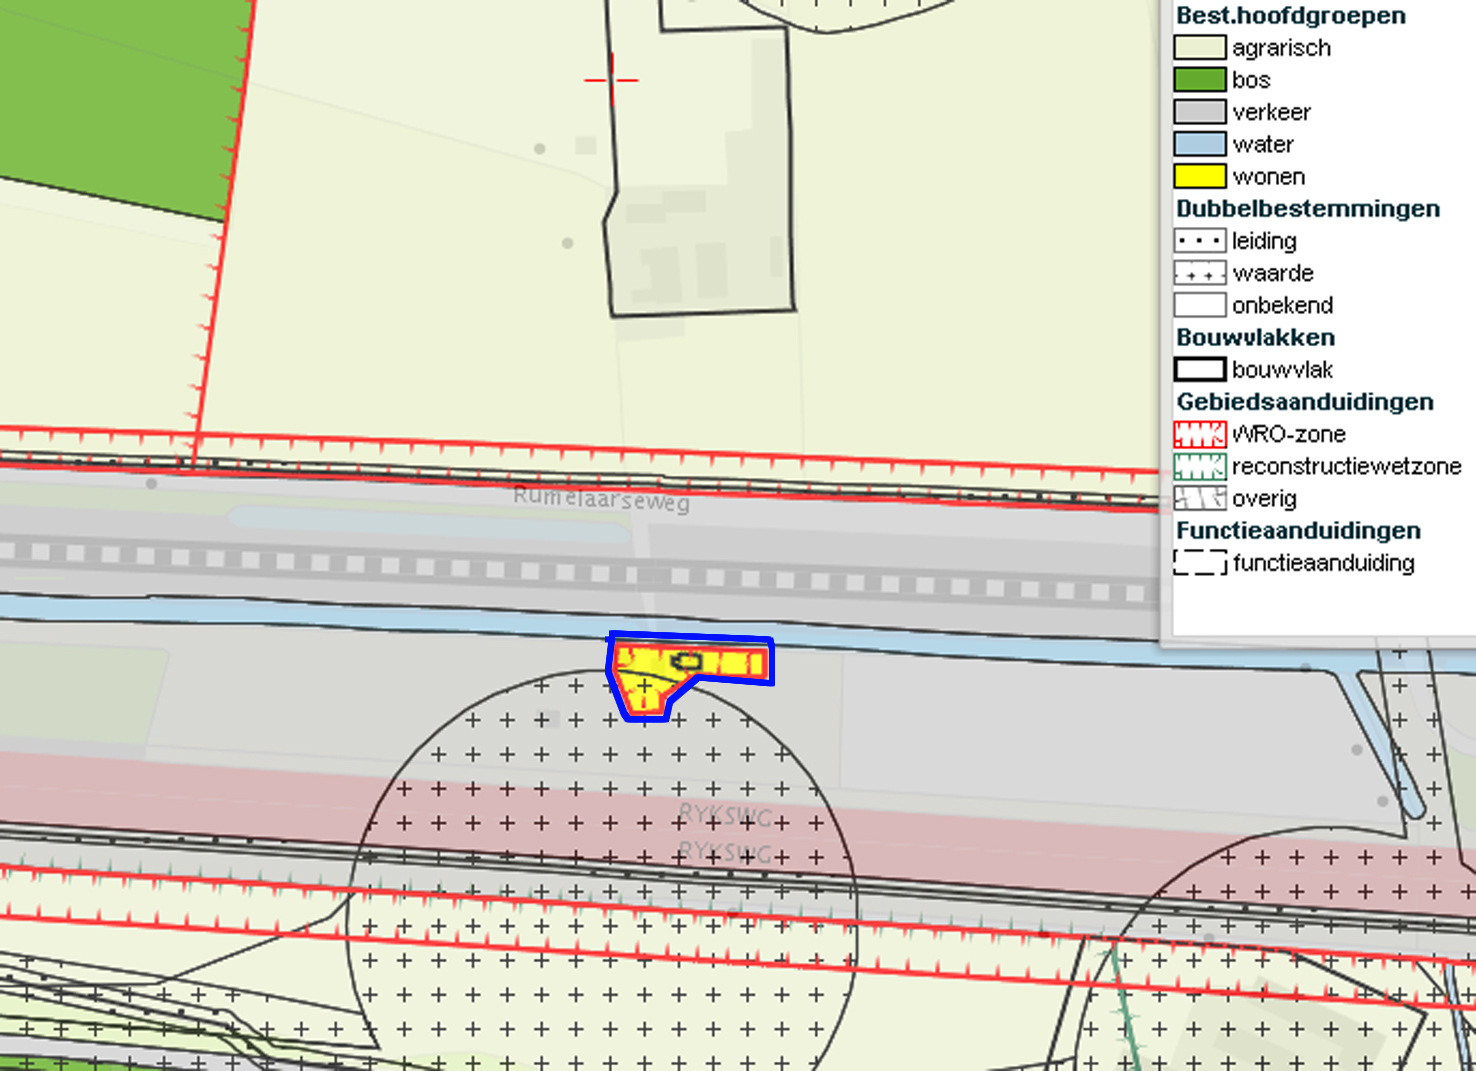Click the green bos legend swatch

click(x=1199, y=79)
